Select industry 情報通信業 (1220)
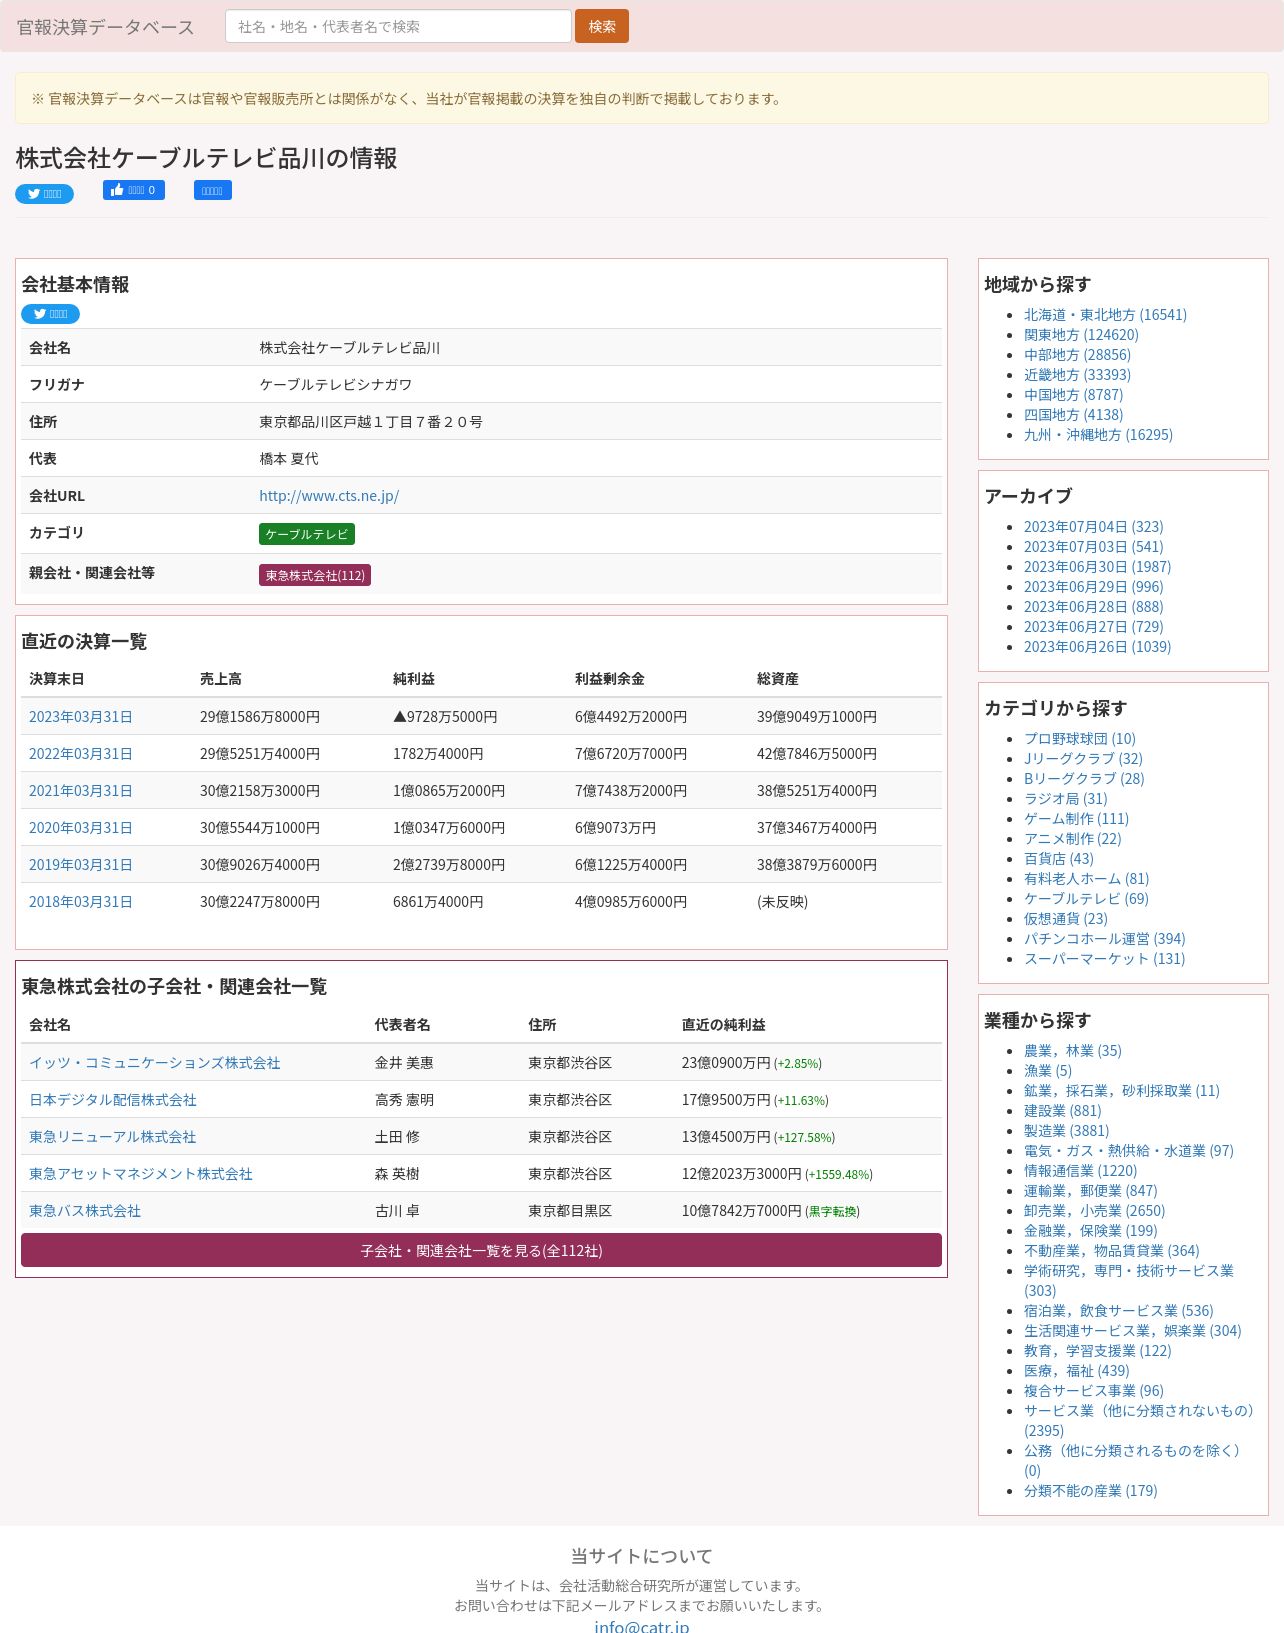This screenshot has height=1633, width=1284. point(1080,1171)
